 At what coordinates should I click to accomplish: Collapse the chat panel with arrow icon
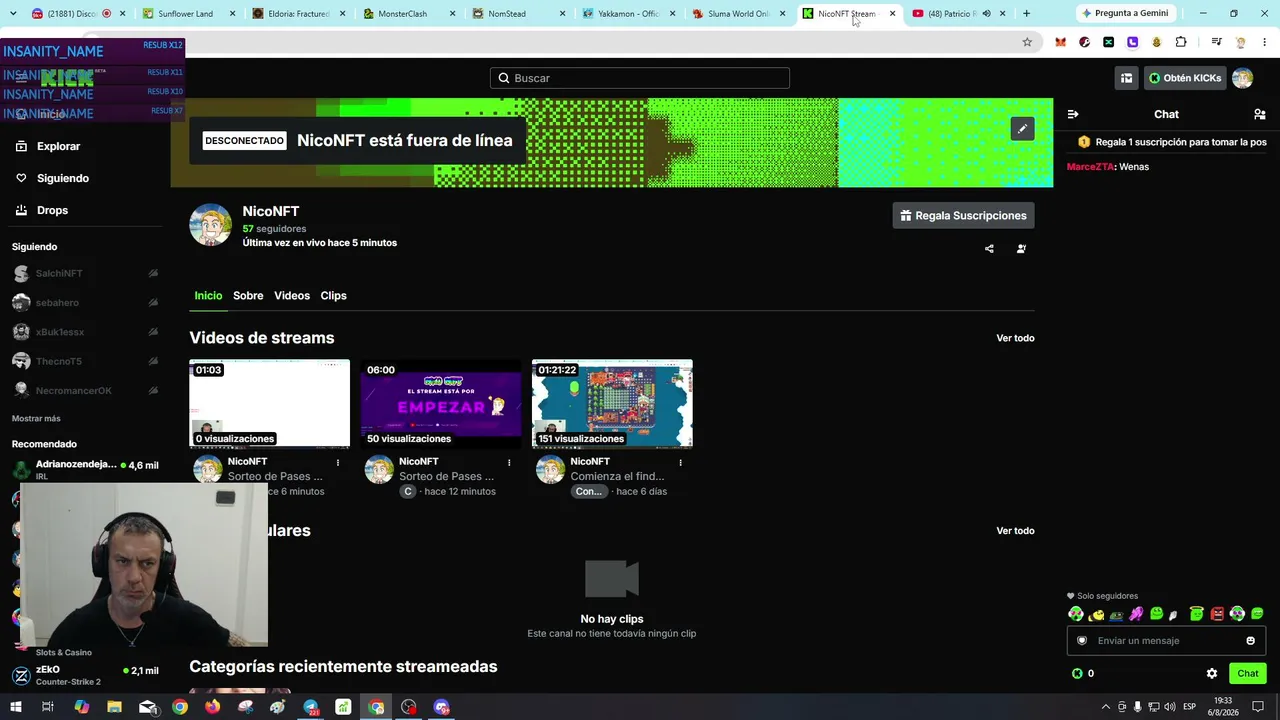coord(1073,114)
